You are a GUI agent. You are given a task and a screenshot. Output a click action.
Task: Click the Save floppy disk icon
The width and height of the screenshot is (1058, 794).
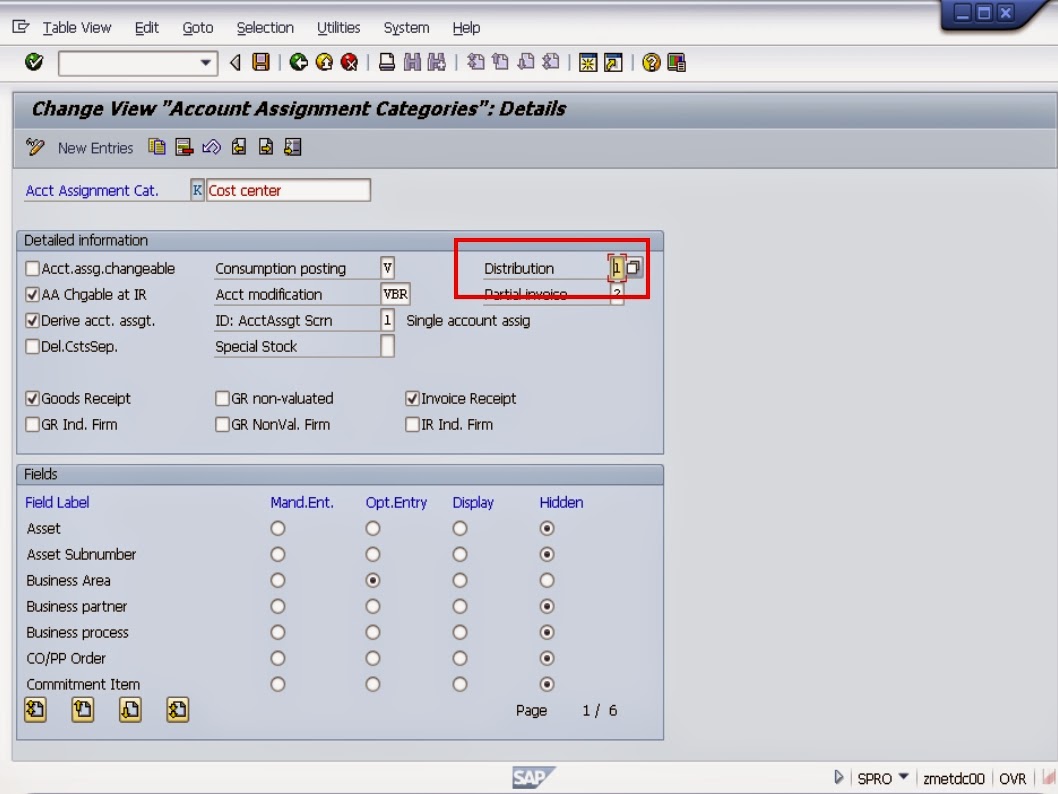(x=260, y=63)
